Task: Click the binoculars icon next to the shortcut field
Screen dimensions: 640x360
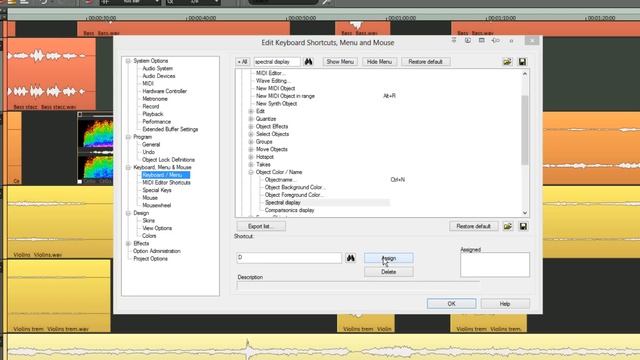Action: (351, 258)
